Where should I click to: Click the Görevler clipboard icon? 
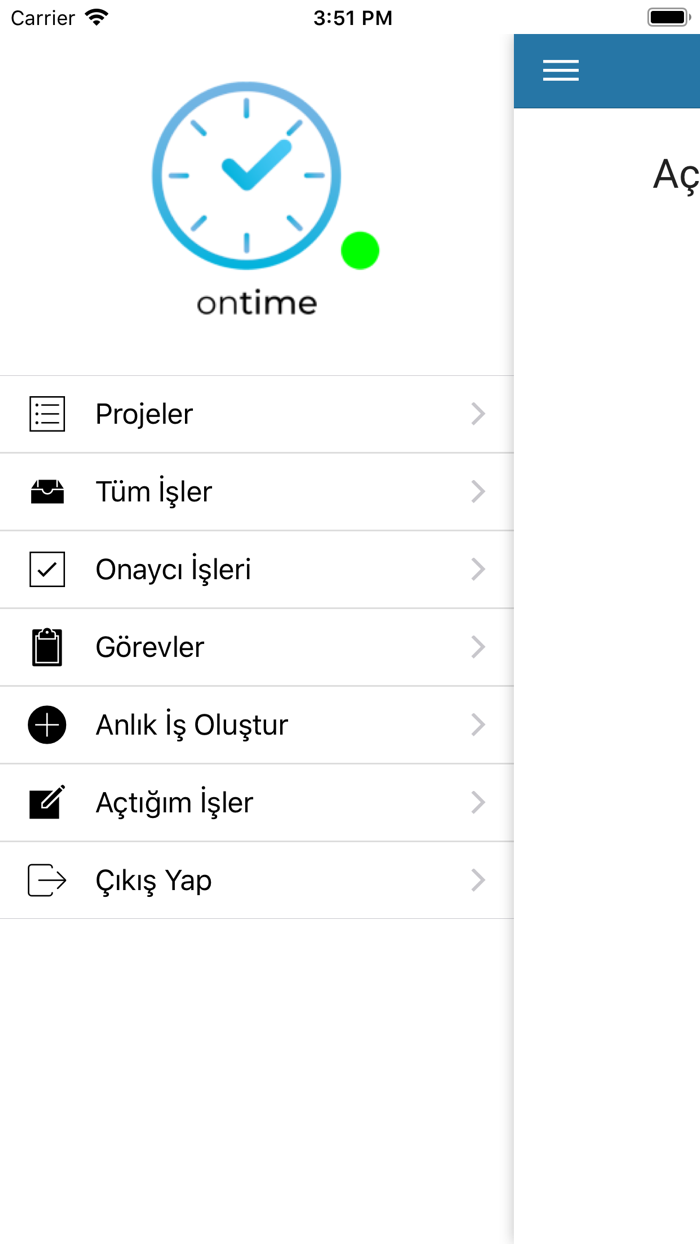(x=47, y=646)
